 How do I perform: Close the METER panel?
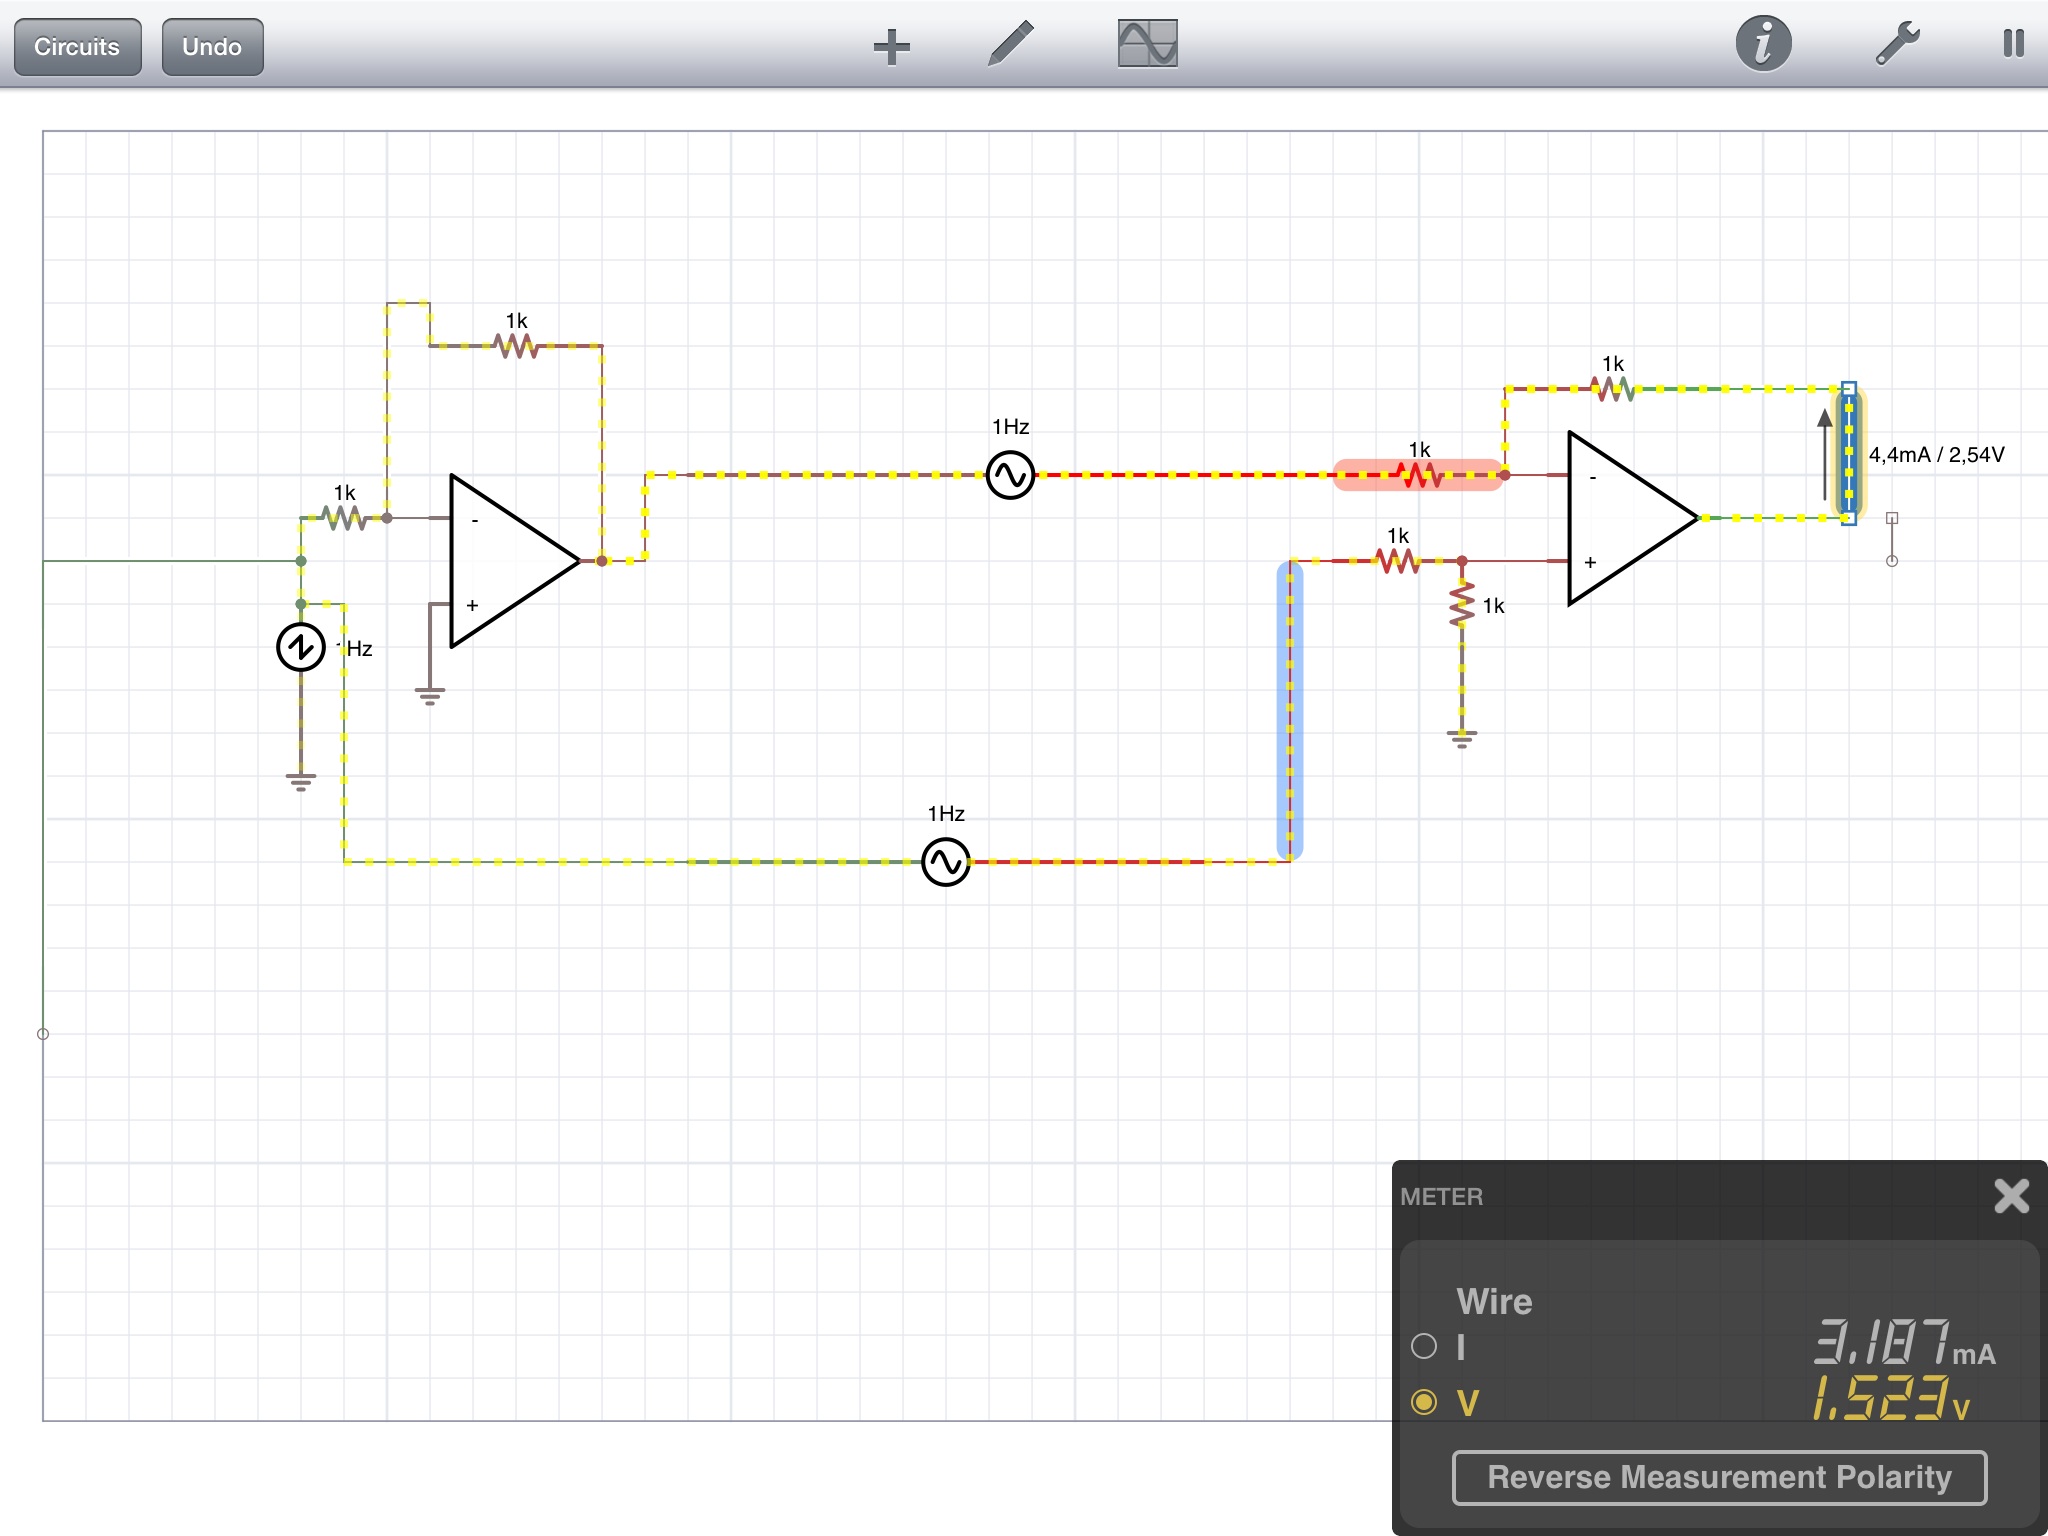point(2011,1195)
